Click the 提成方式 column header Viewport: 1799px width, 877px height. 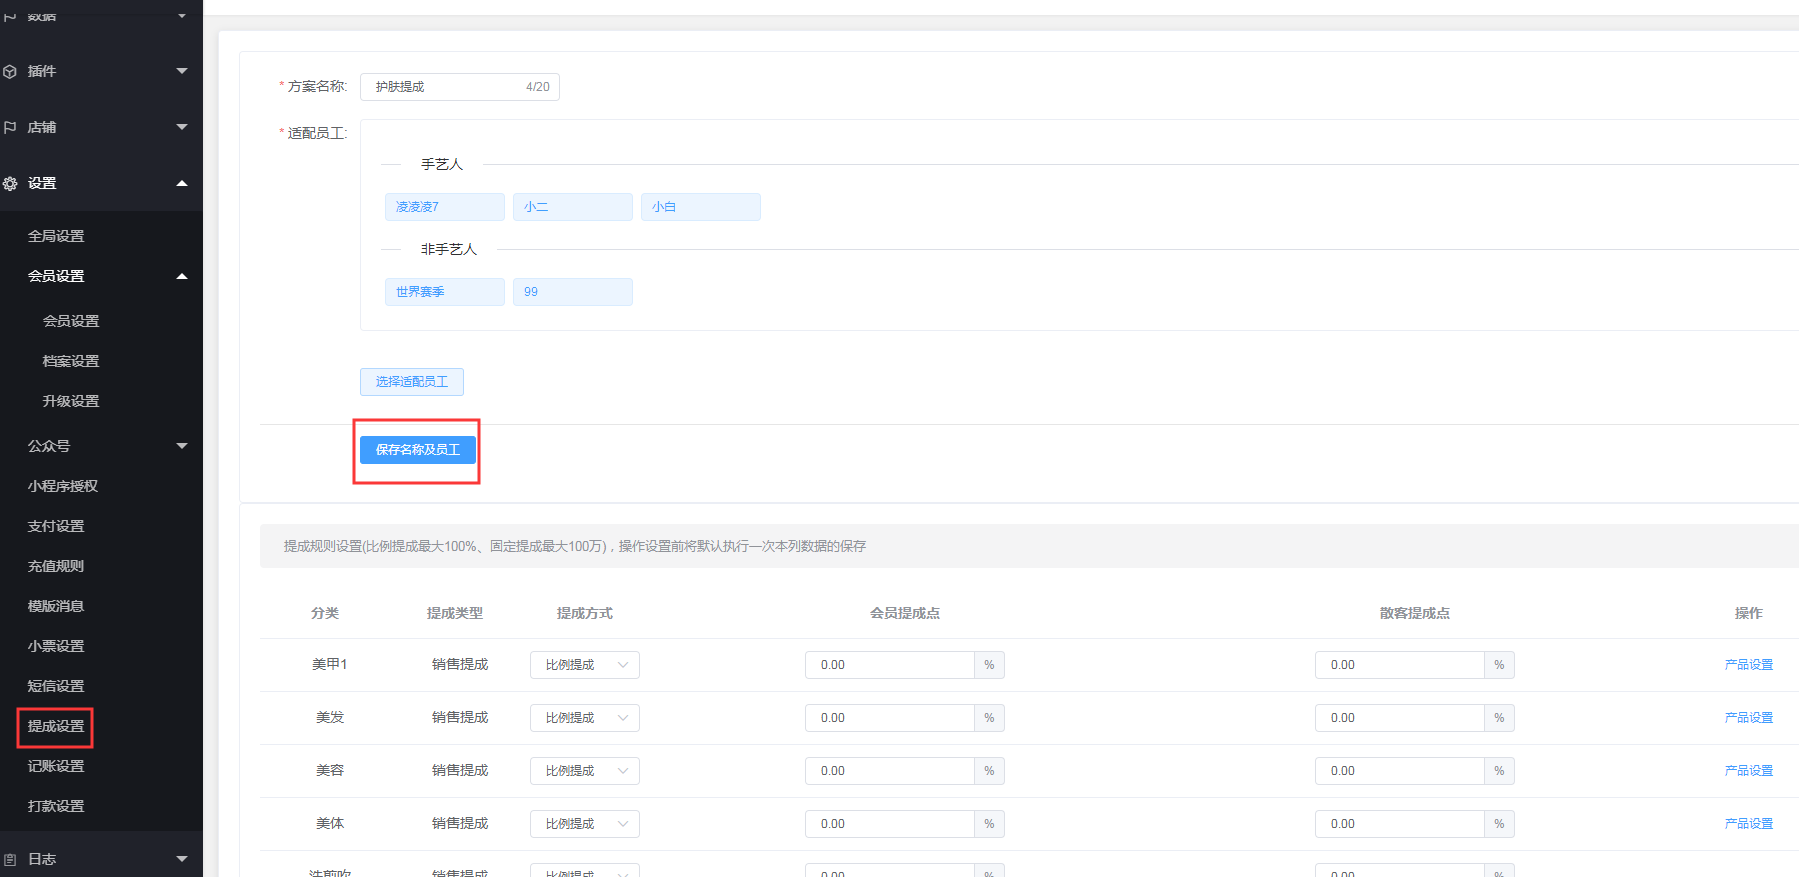(x=585, y=613)
